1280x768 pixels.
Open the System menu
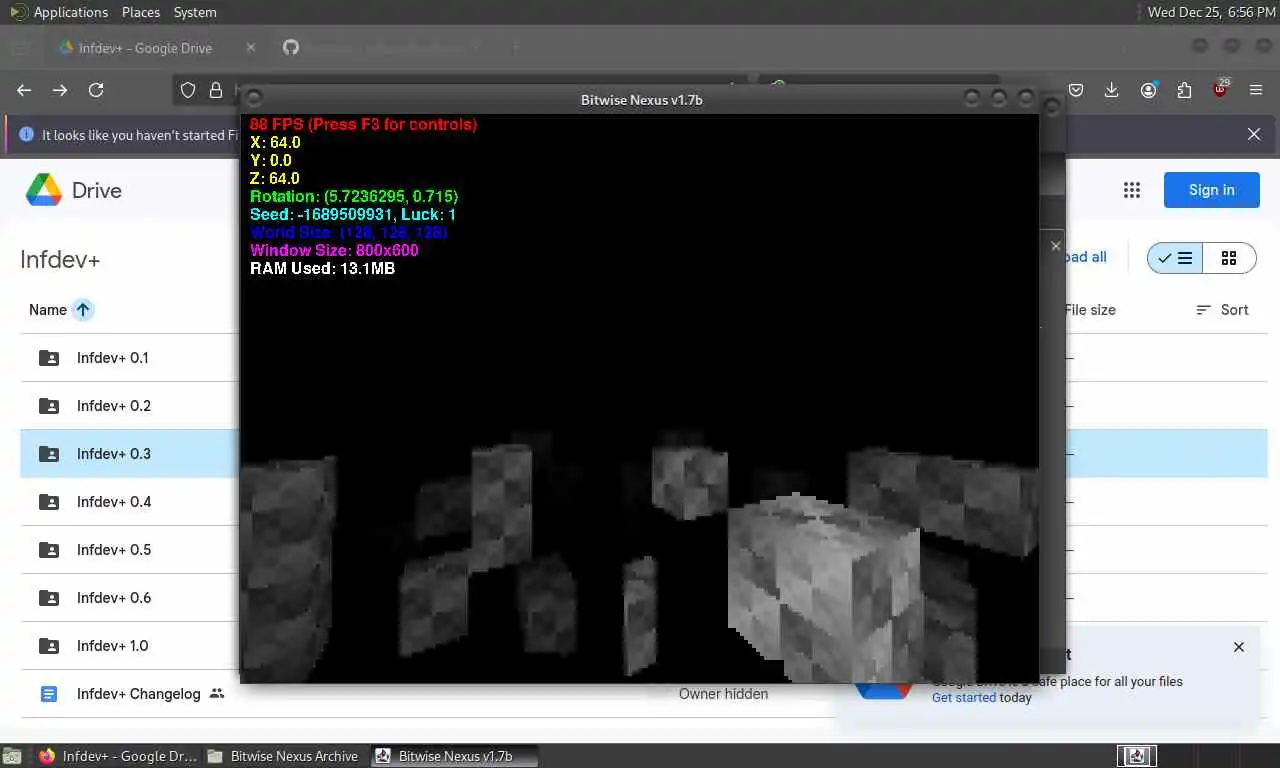coord(195,12)
